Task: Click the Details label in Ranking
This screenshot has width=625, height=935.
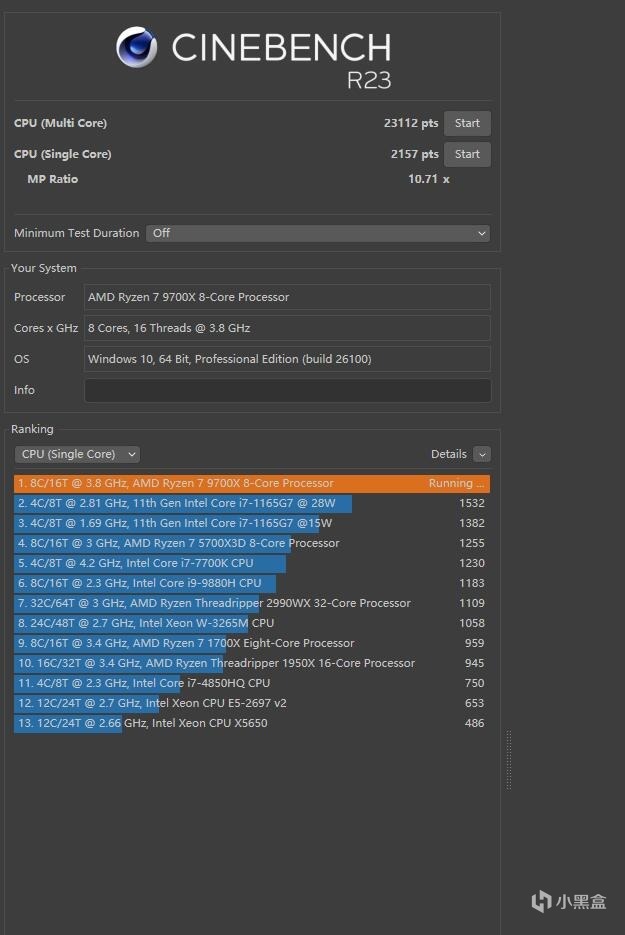Action: coord(448,454)
